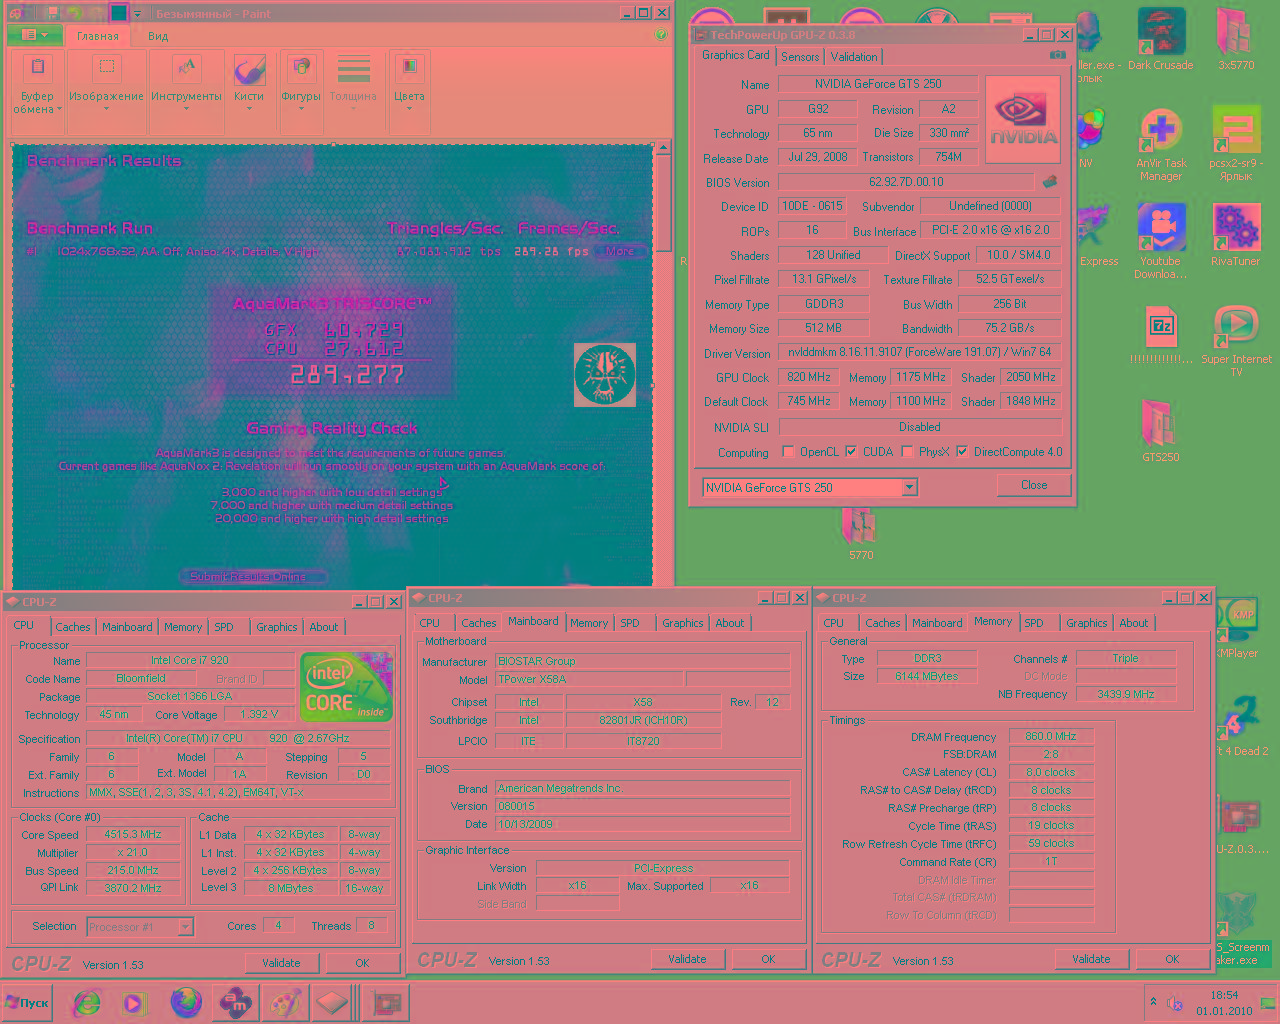
Task: Launch Firefox from the taskbar
Action: point(186,1003)
